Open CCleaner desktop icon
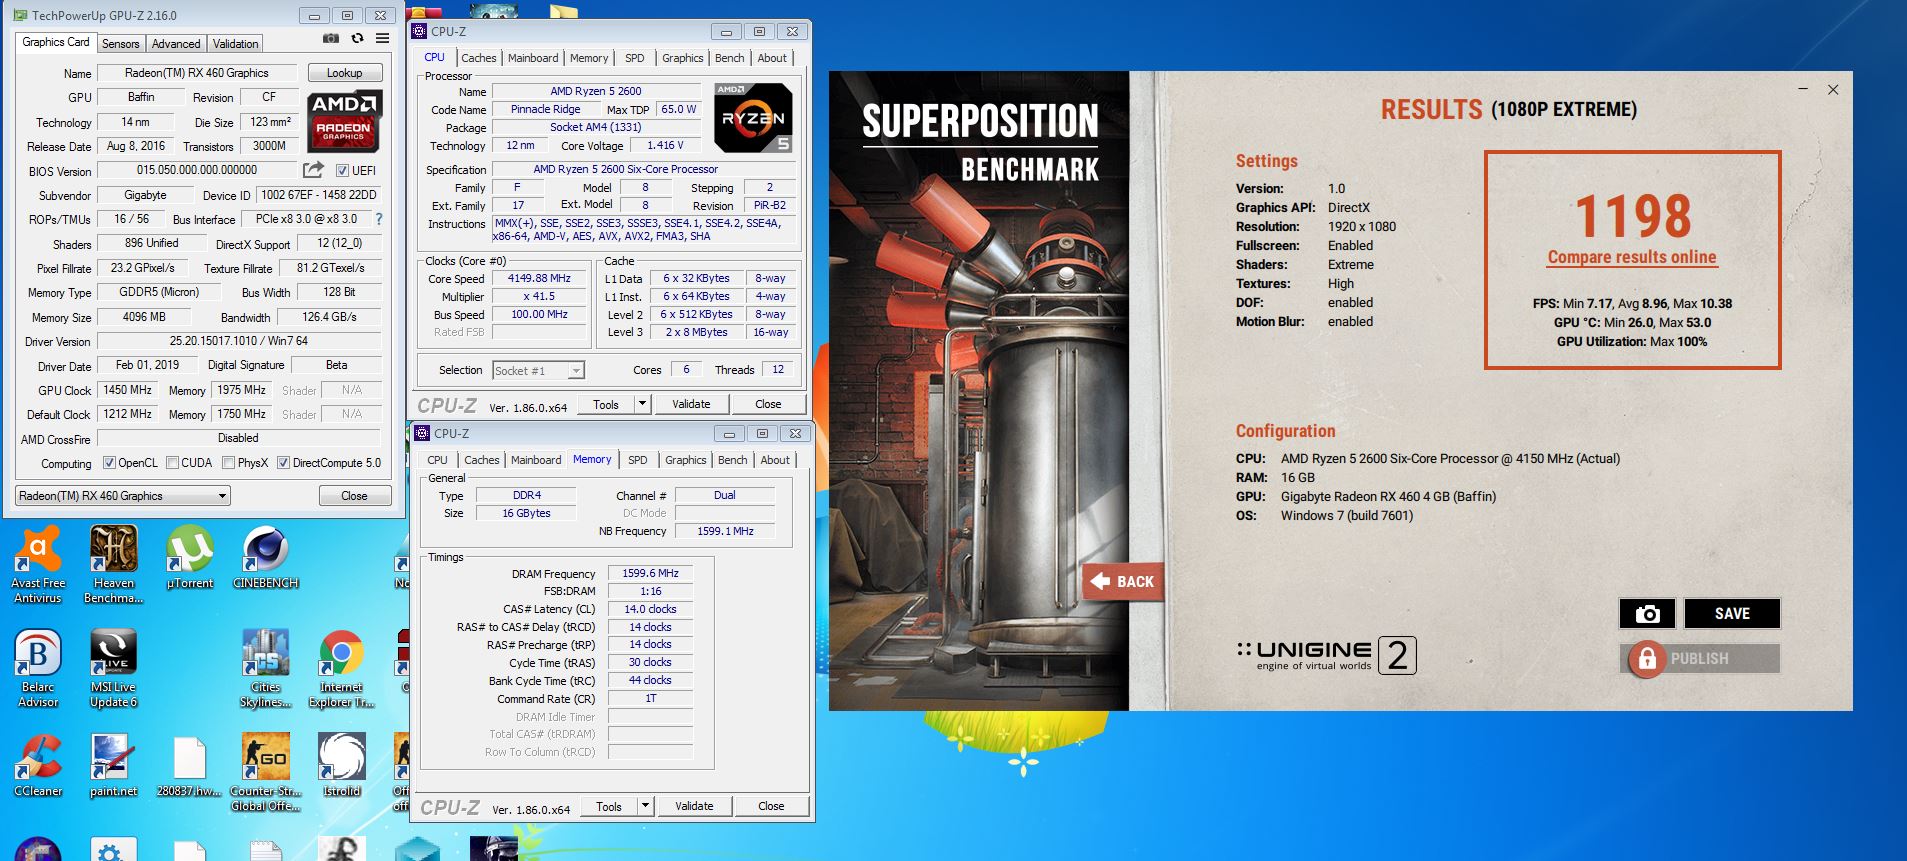 (38, 765)
